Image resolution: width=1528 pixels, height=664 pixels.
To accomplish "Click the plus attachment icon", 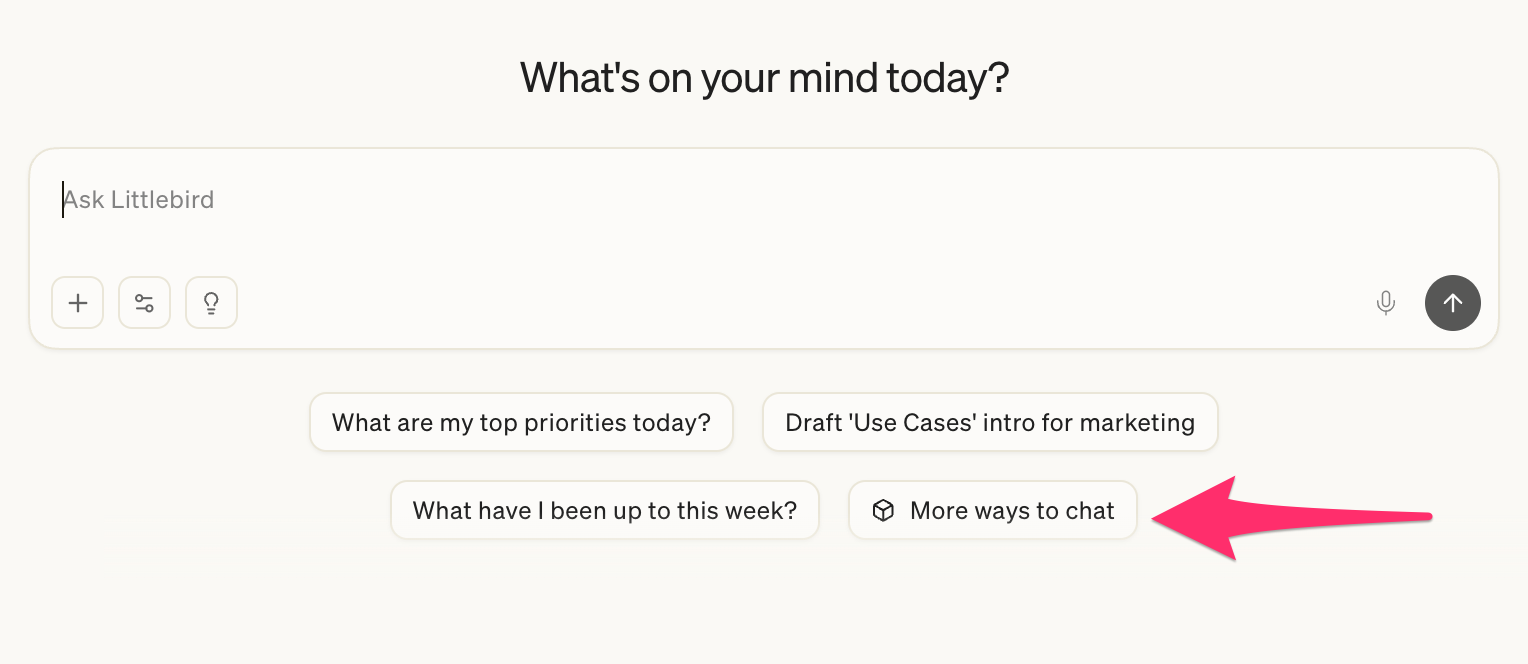I will [78, 303].
